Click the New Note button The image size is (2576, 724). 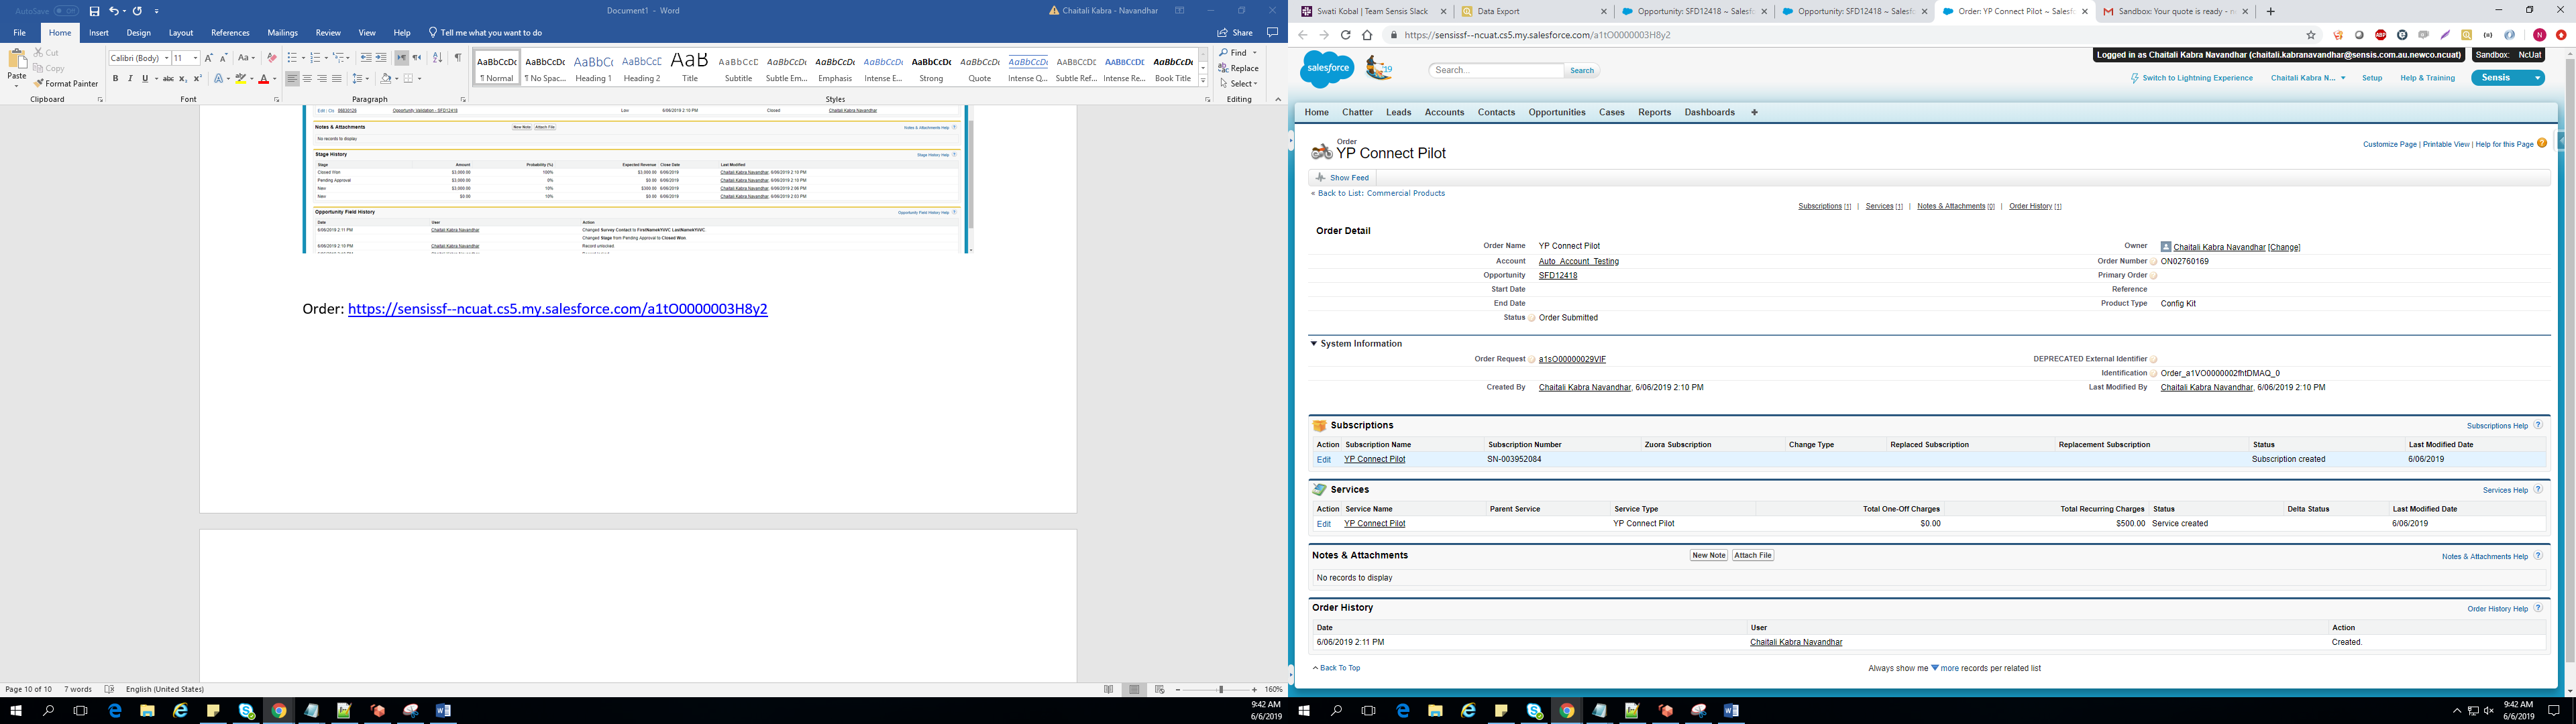pyautogui.click(x=1709, y=555)
